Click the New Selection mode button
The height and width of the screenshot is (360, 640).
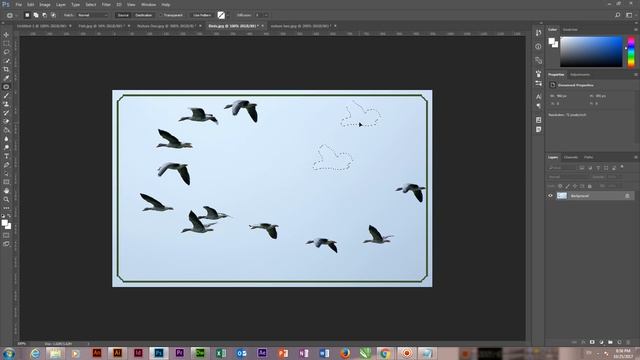click(27, 15)
